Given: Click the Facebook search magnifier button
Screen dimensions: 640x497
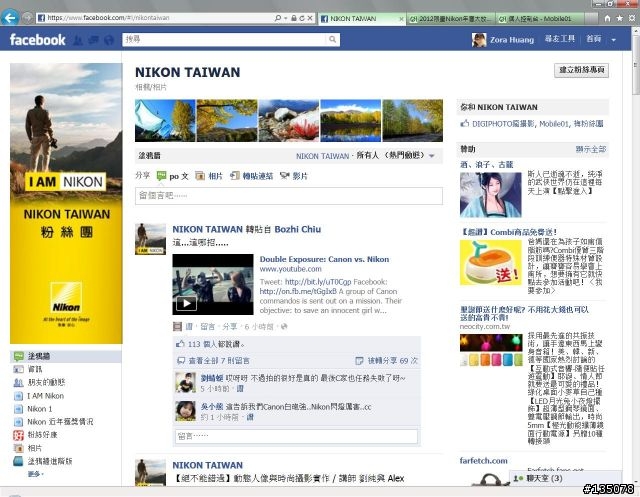Looking at the screenshot, I should (x=333, y=39).
